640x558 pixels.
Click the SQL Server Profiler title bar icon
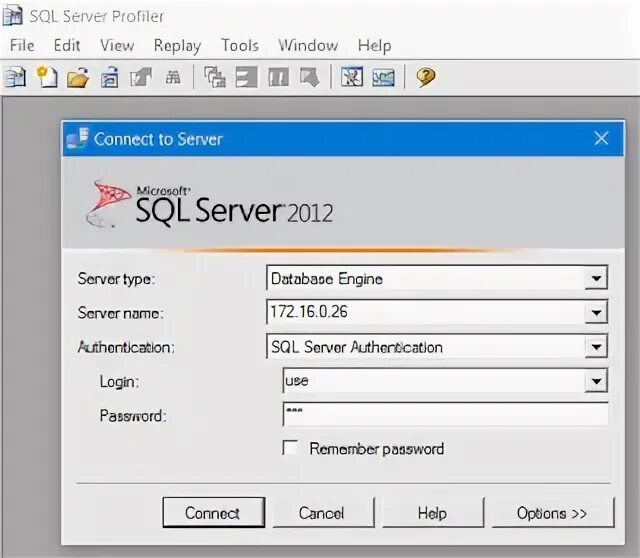click(13, 16)
